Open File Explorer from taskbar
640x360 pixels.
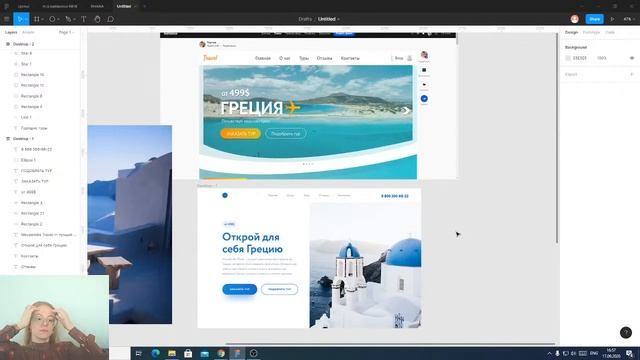pyautogui.click(x=172, y=353)
